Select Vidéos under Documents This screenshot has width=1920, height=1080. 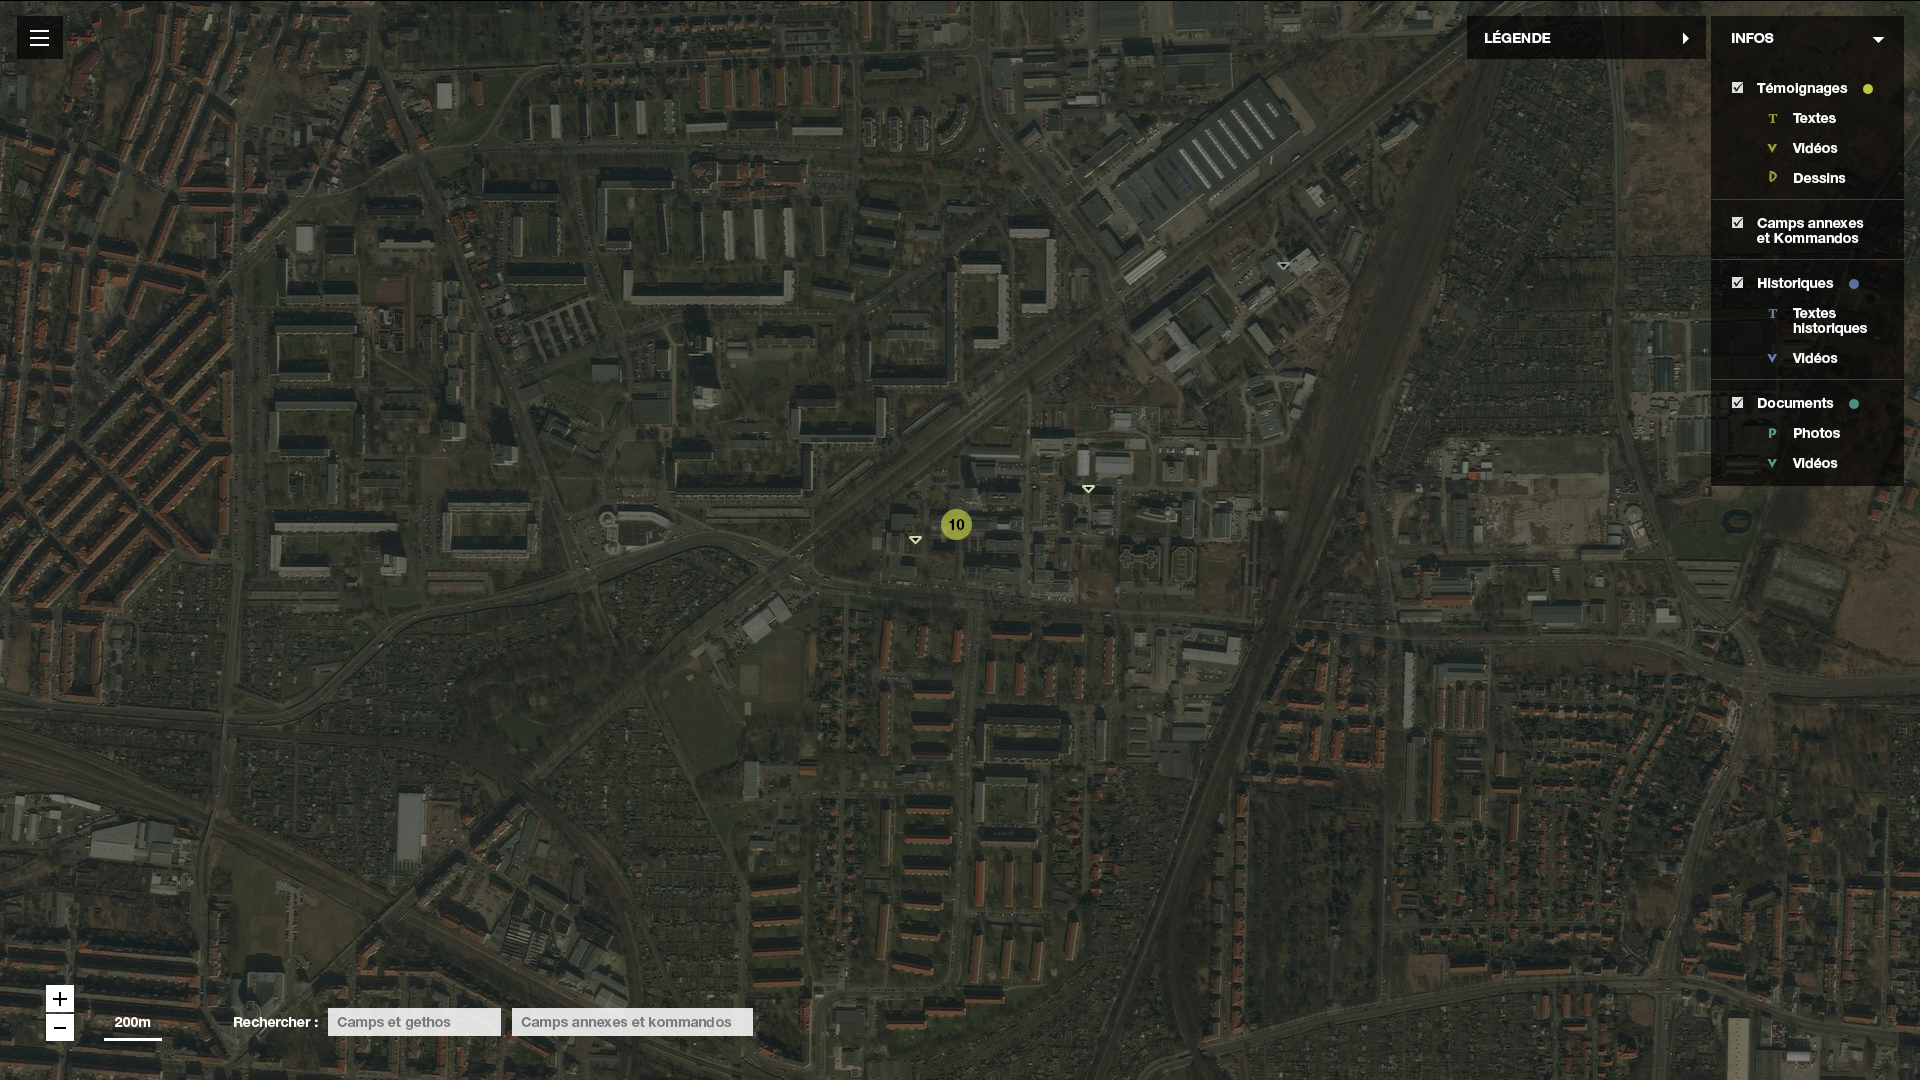(x=1815, y=463)
